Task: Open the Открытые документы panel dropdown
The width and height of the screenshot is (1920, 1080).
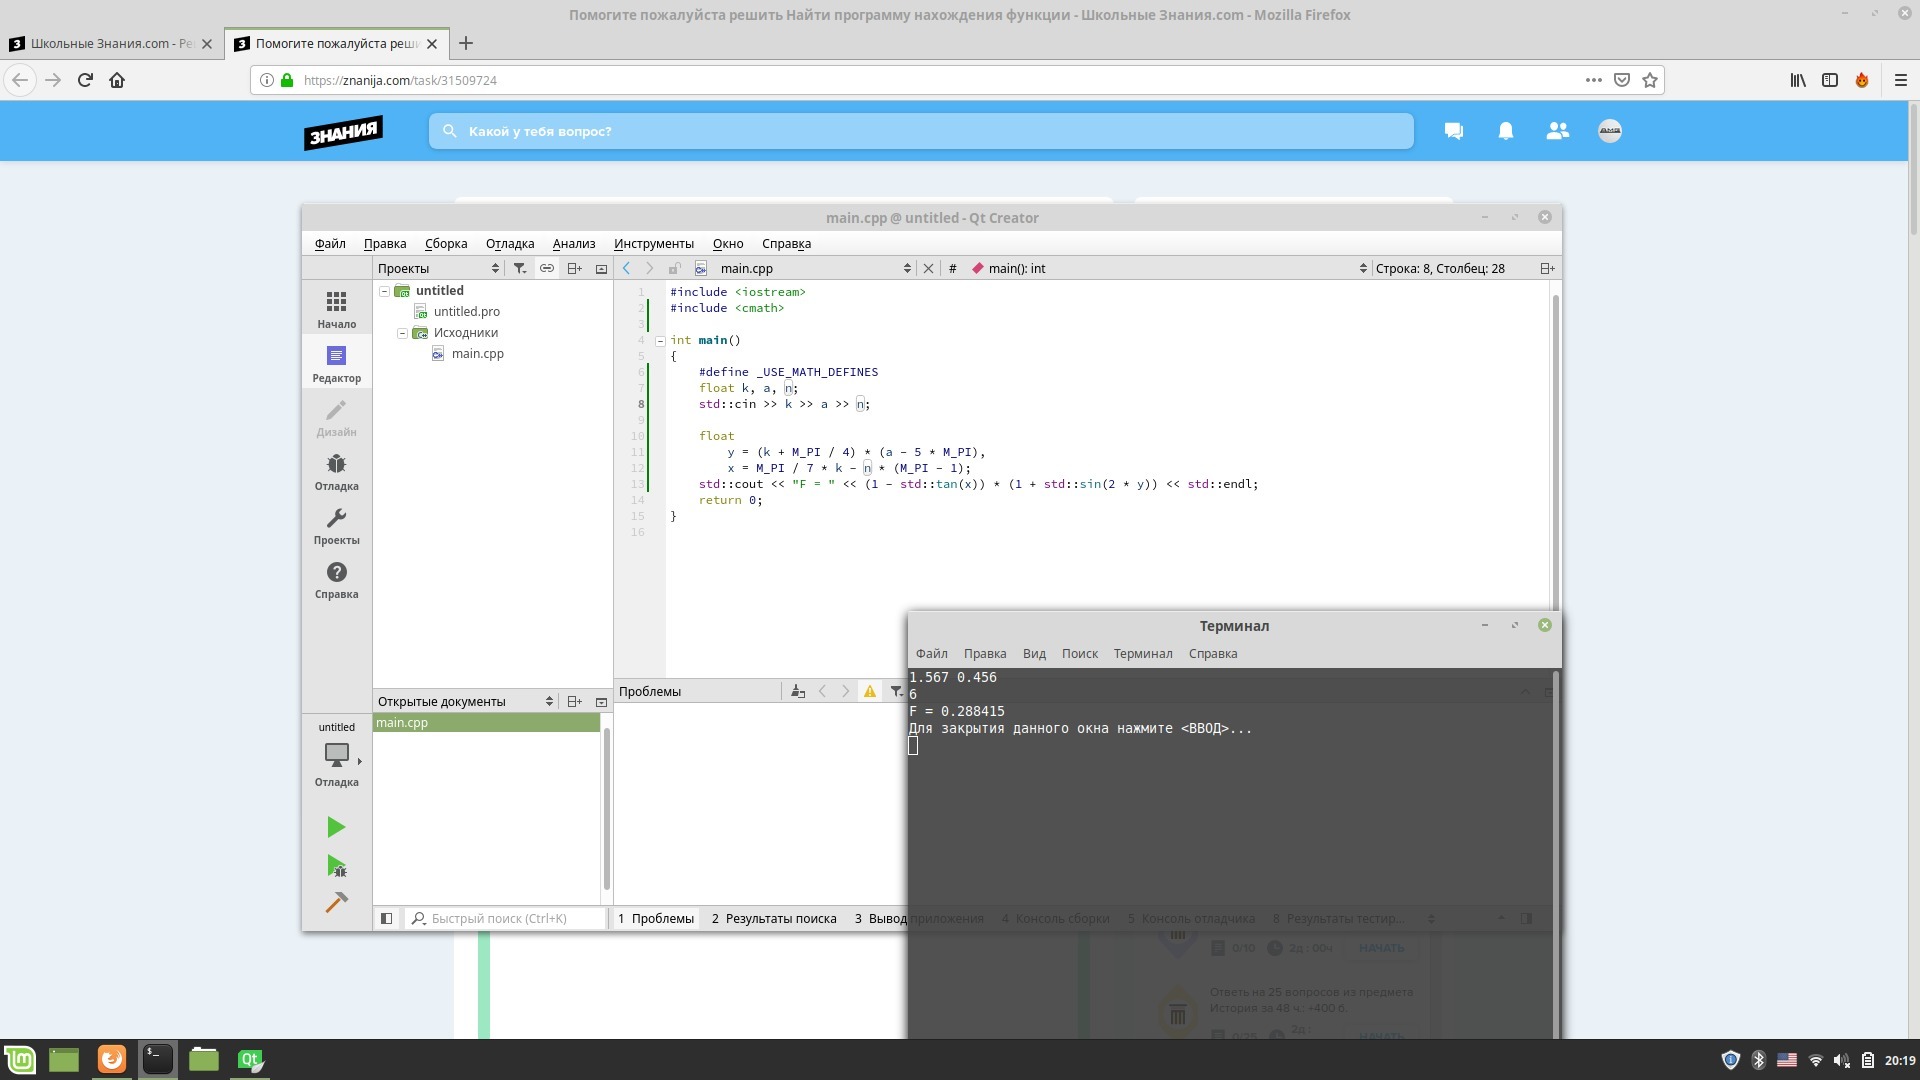Action: pos(549,701)
